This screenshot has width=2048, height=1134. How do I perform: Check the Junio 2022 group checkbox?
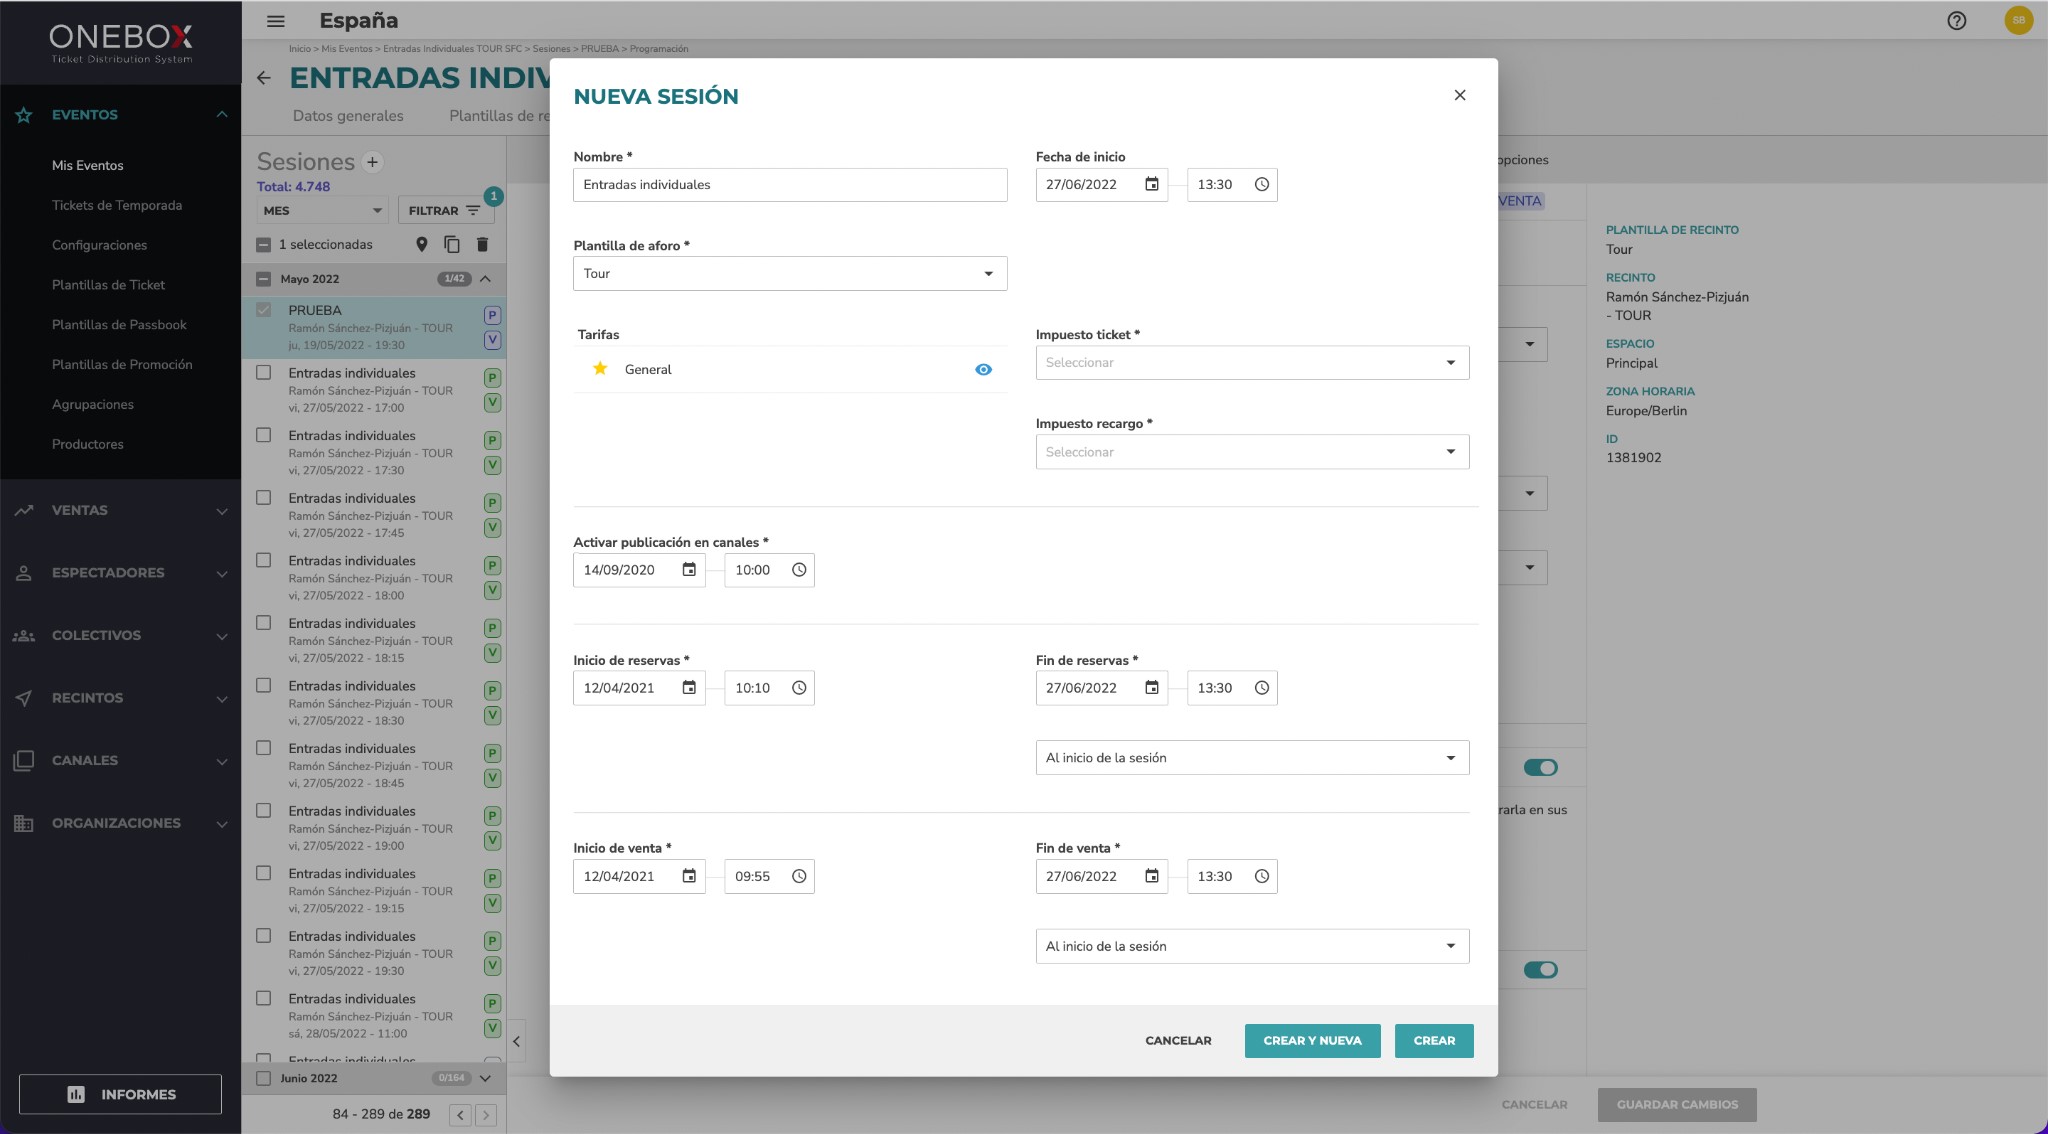[264, 1078]
